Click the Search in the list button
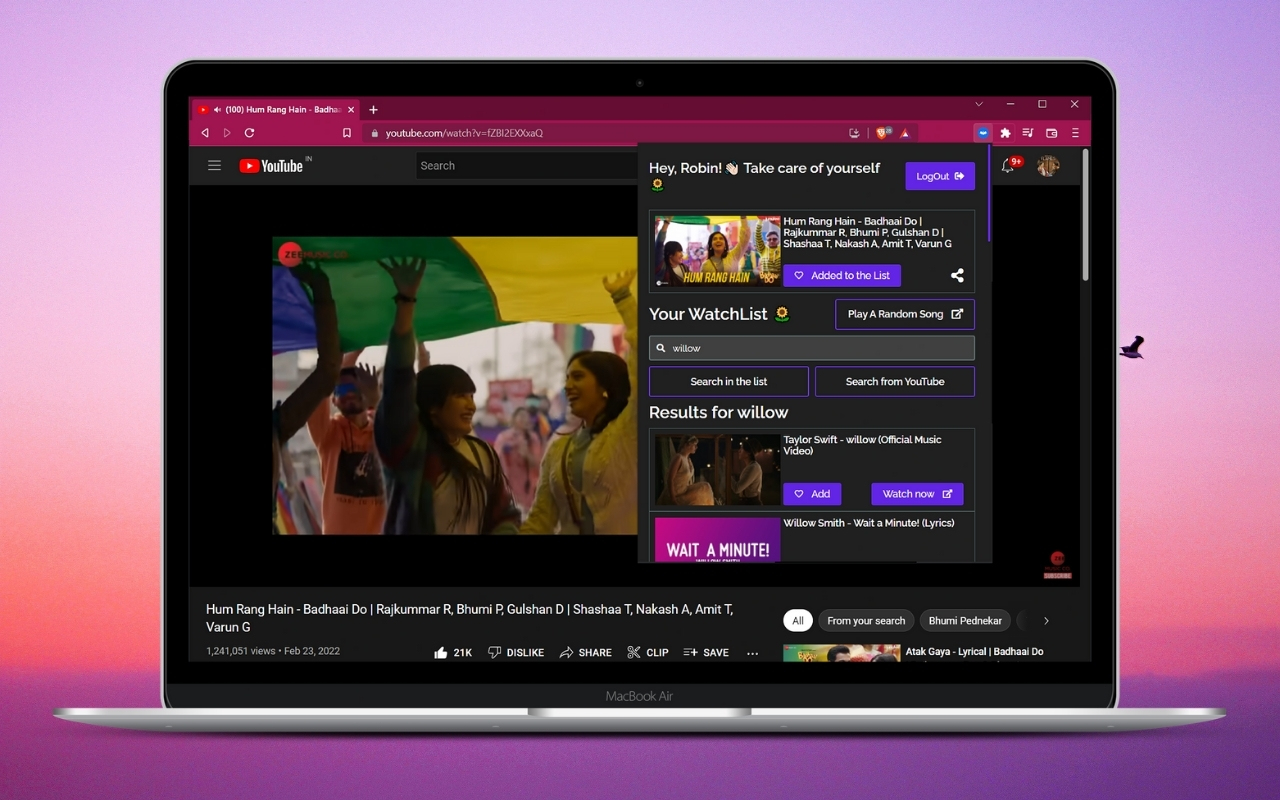The width and height of the screenshot is (1280, 800). [729, 381]
